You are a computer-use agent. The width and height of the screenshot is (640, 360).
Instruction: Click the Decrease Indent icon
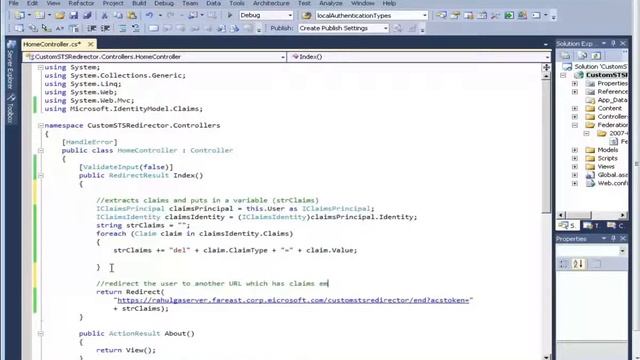click(92, 28)
